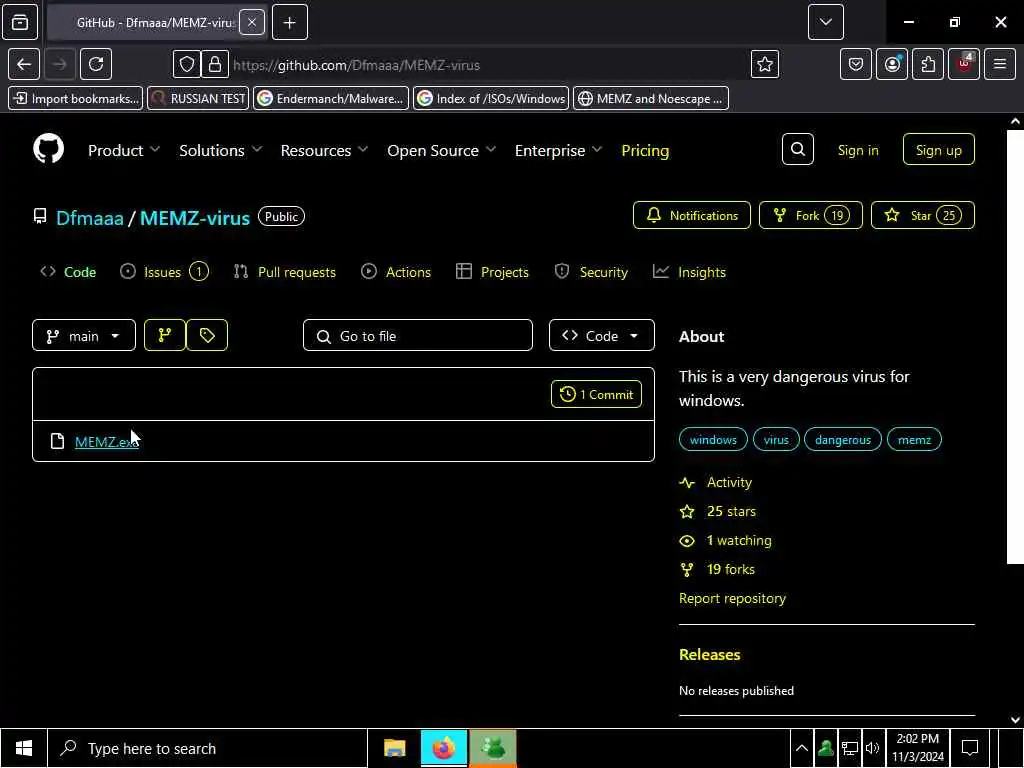This screenshot has height=768, width=1024.
Task: Open a new tab with plus button
Action: (x=290, y=22)
